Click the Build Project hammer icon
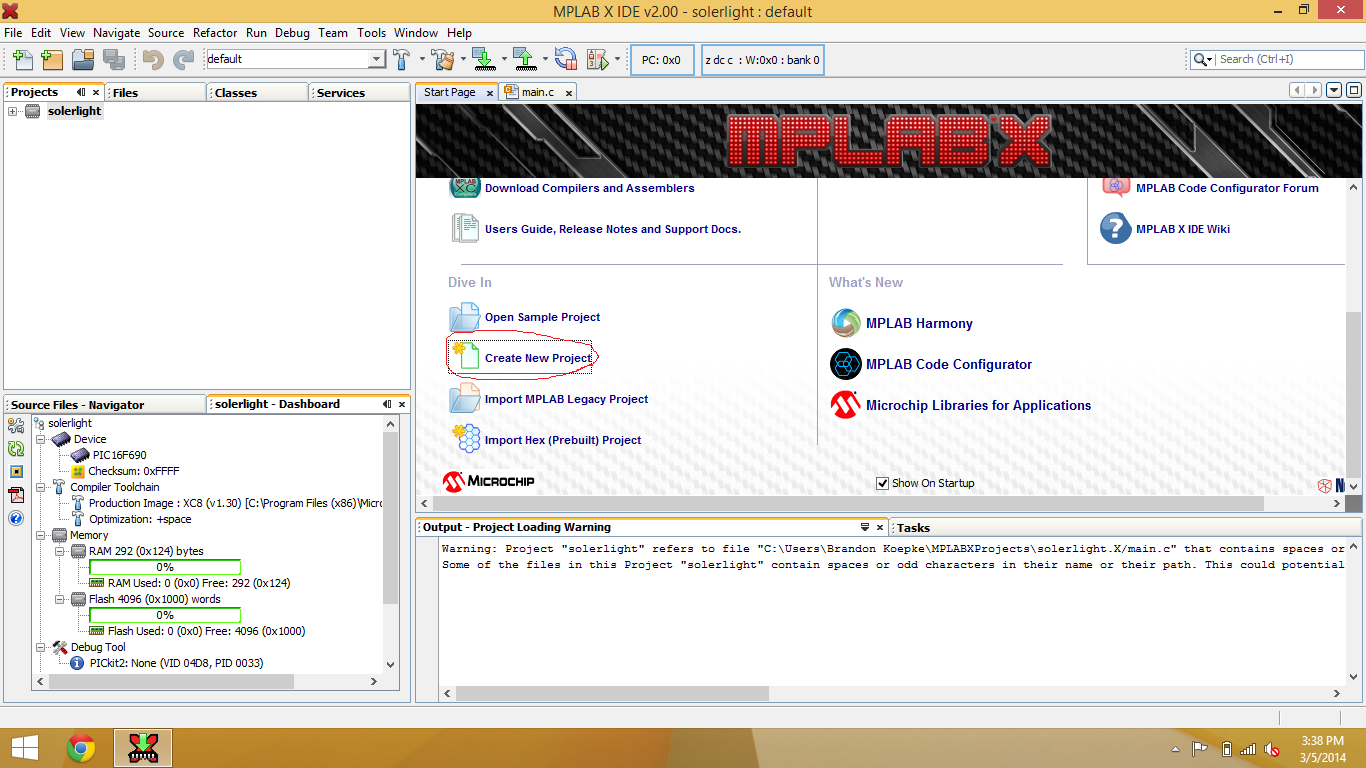 401,59
